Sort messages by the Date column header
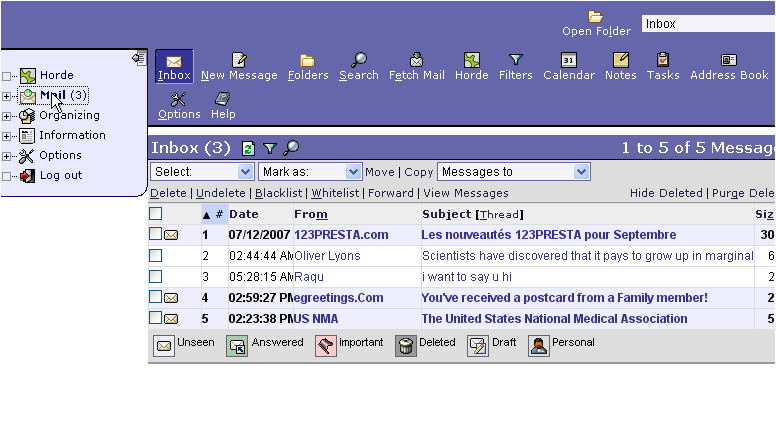776x422 pixels. pos(243,214)
